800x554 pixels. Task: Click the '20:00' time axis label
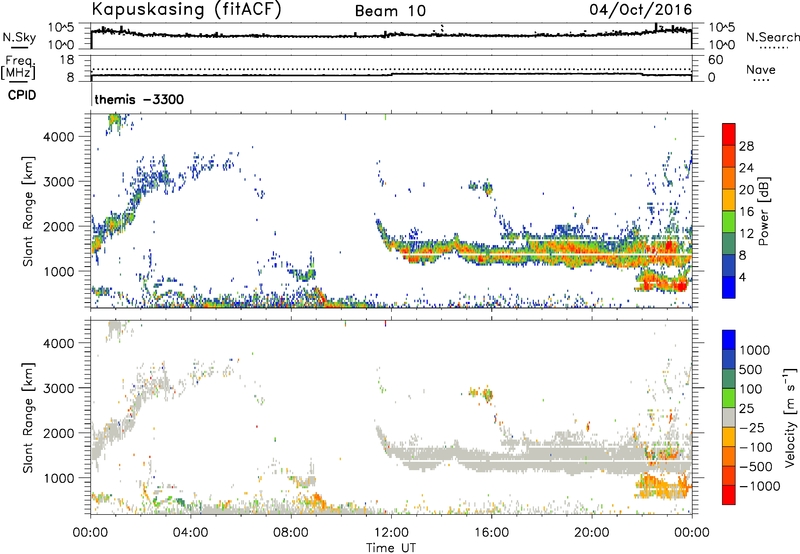pyautogui.click(x=592, y=533)
